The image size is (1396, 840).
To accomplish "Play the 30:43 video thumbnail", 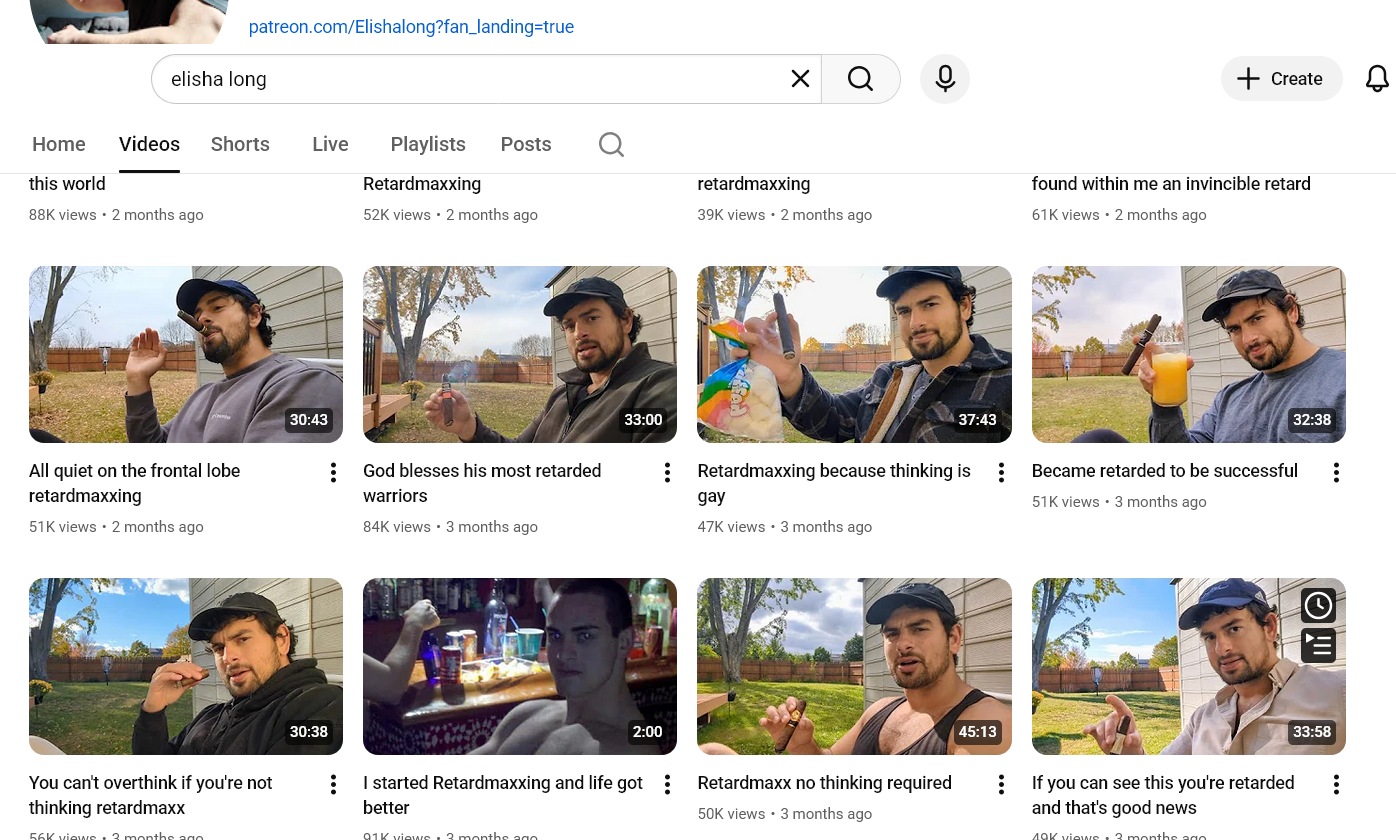I will click(x=186, y=354).
